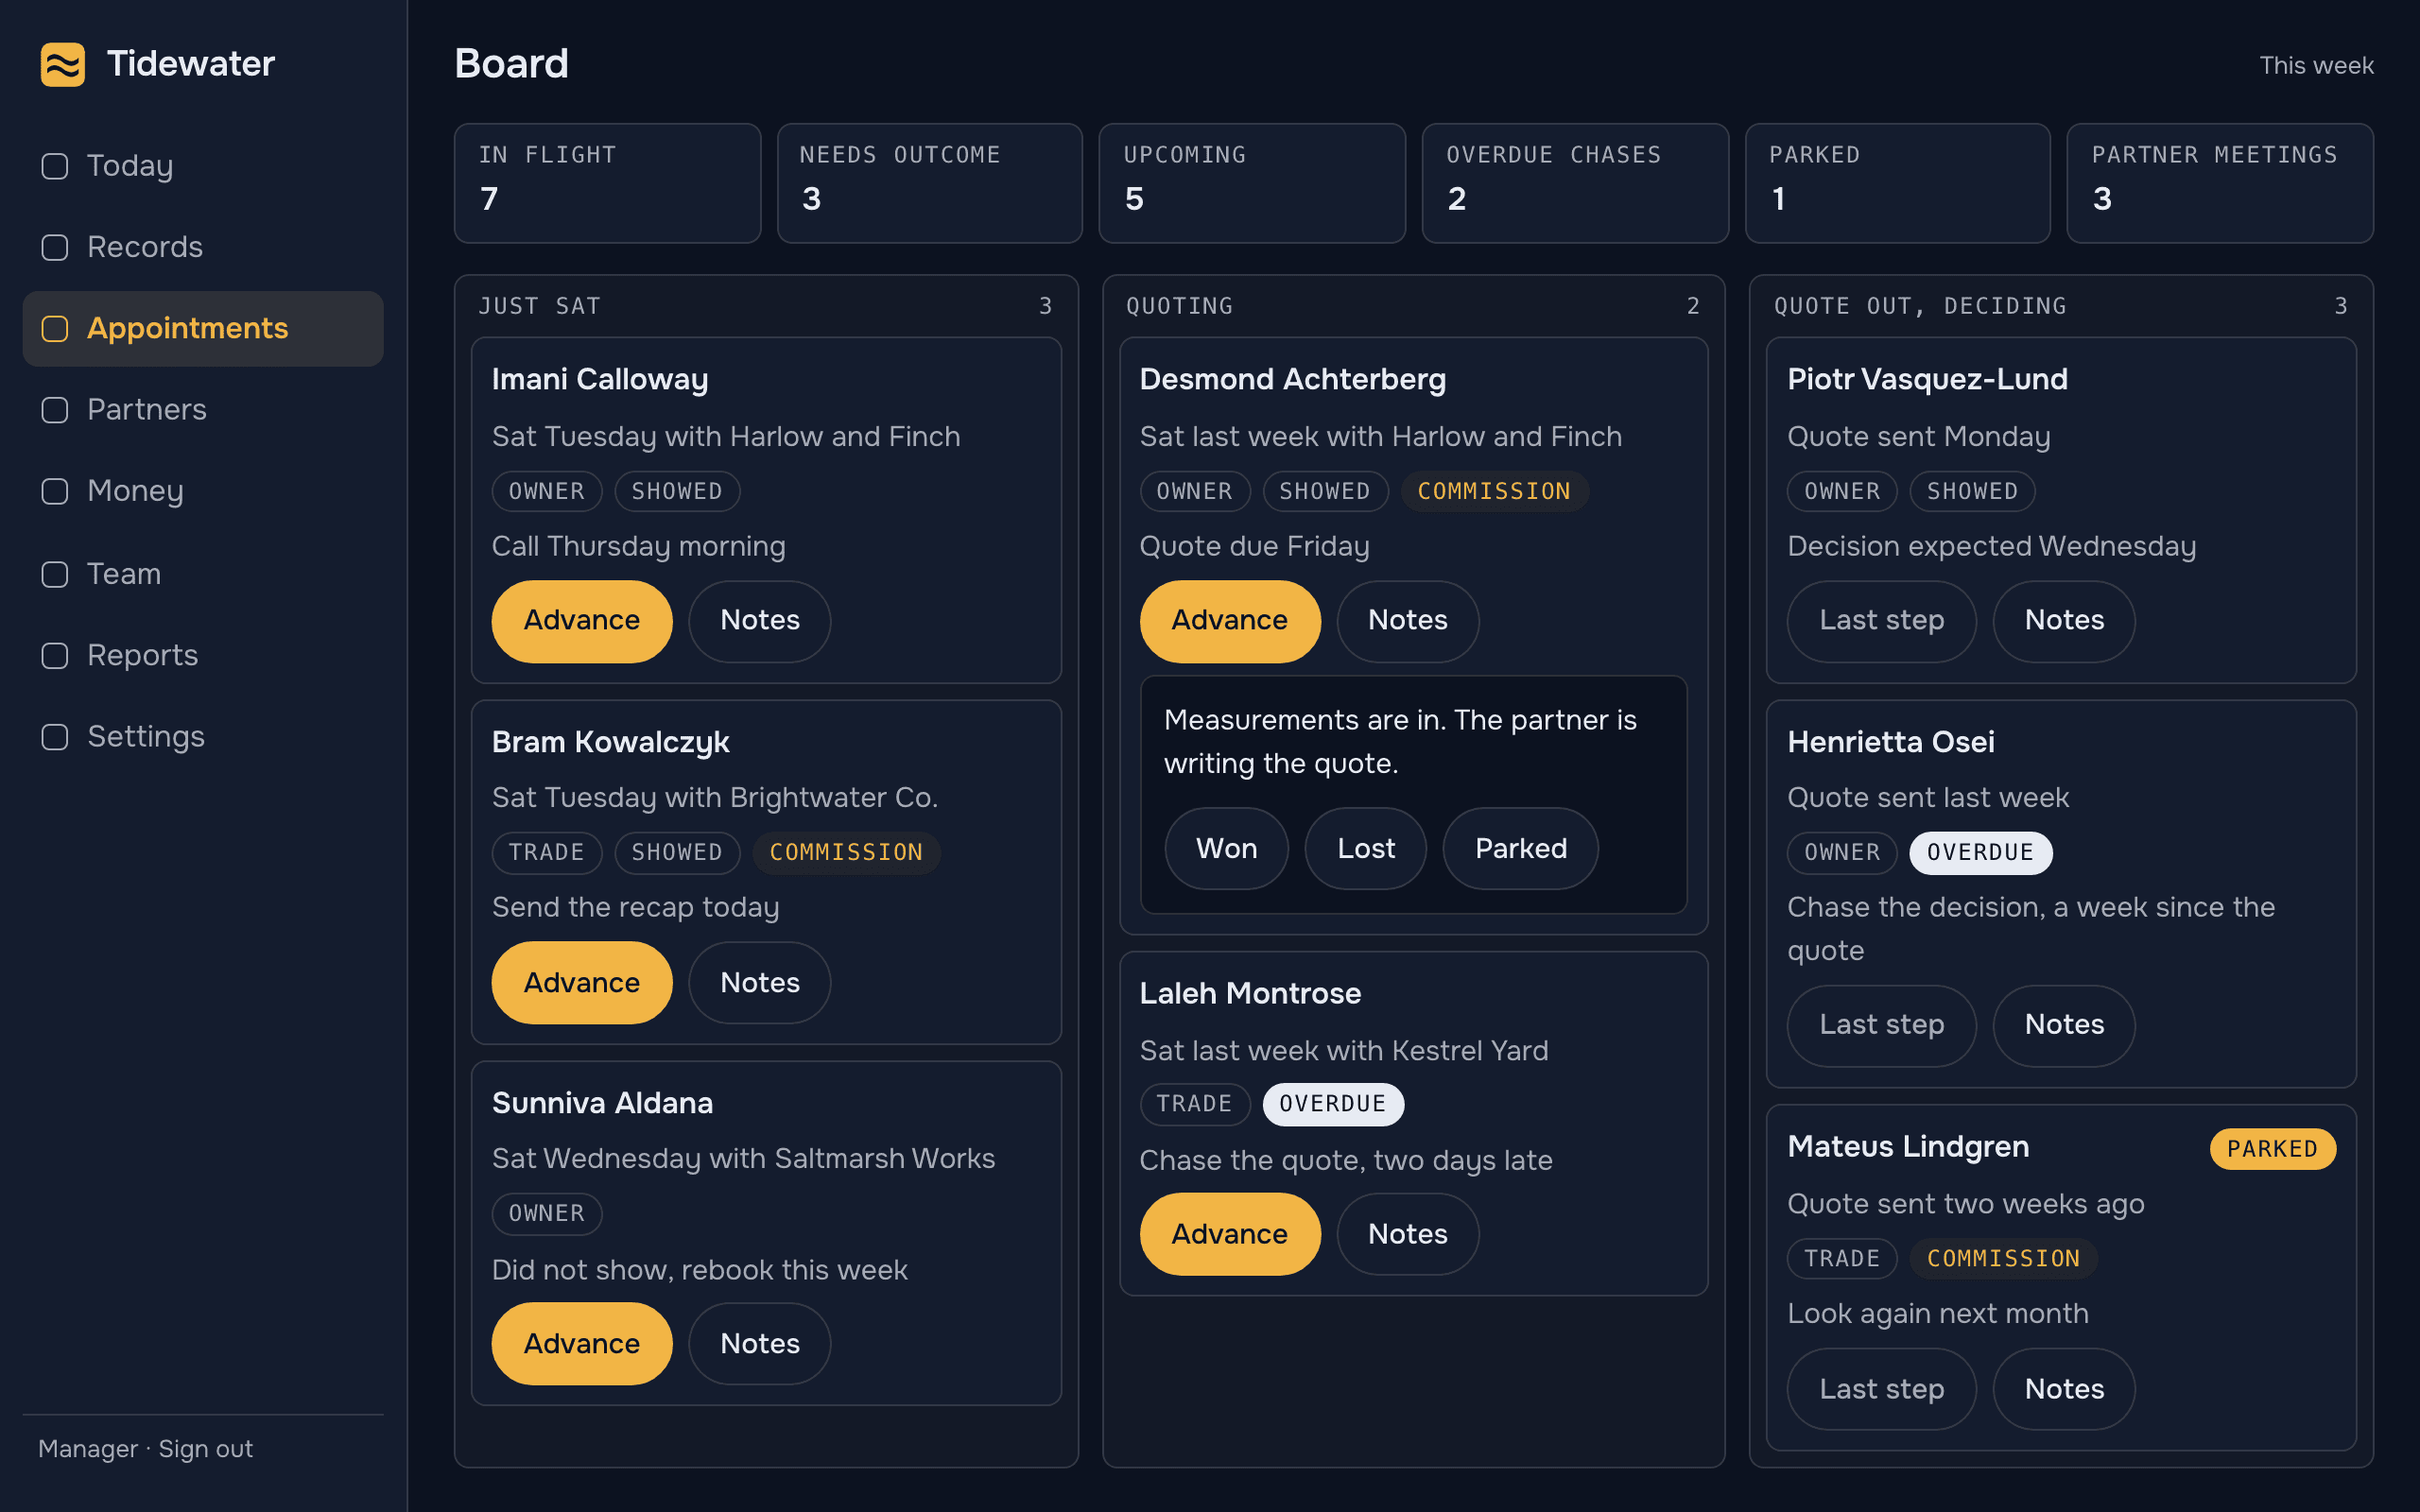2420x1512 pixels.
Task: Click the This week period label
Action: coord(2316,65)
